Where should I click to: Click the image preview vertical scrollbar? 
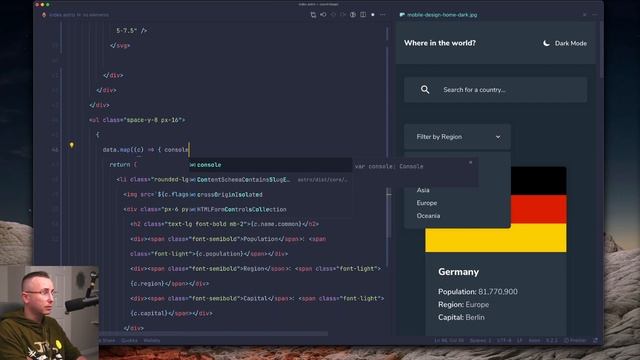click(601, 49)
